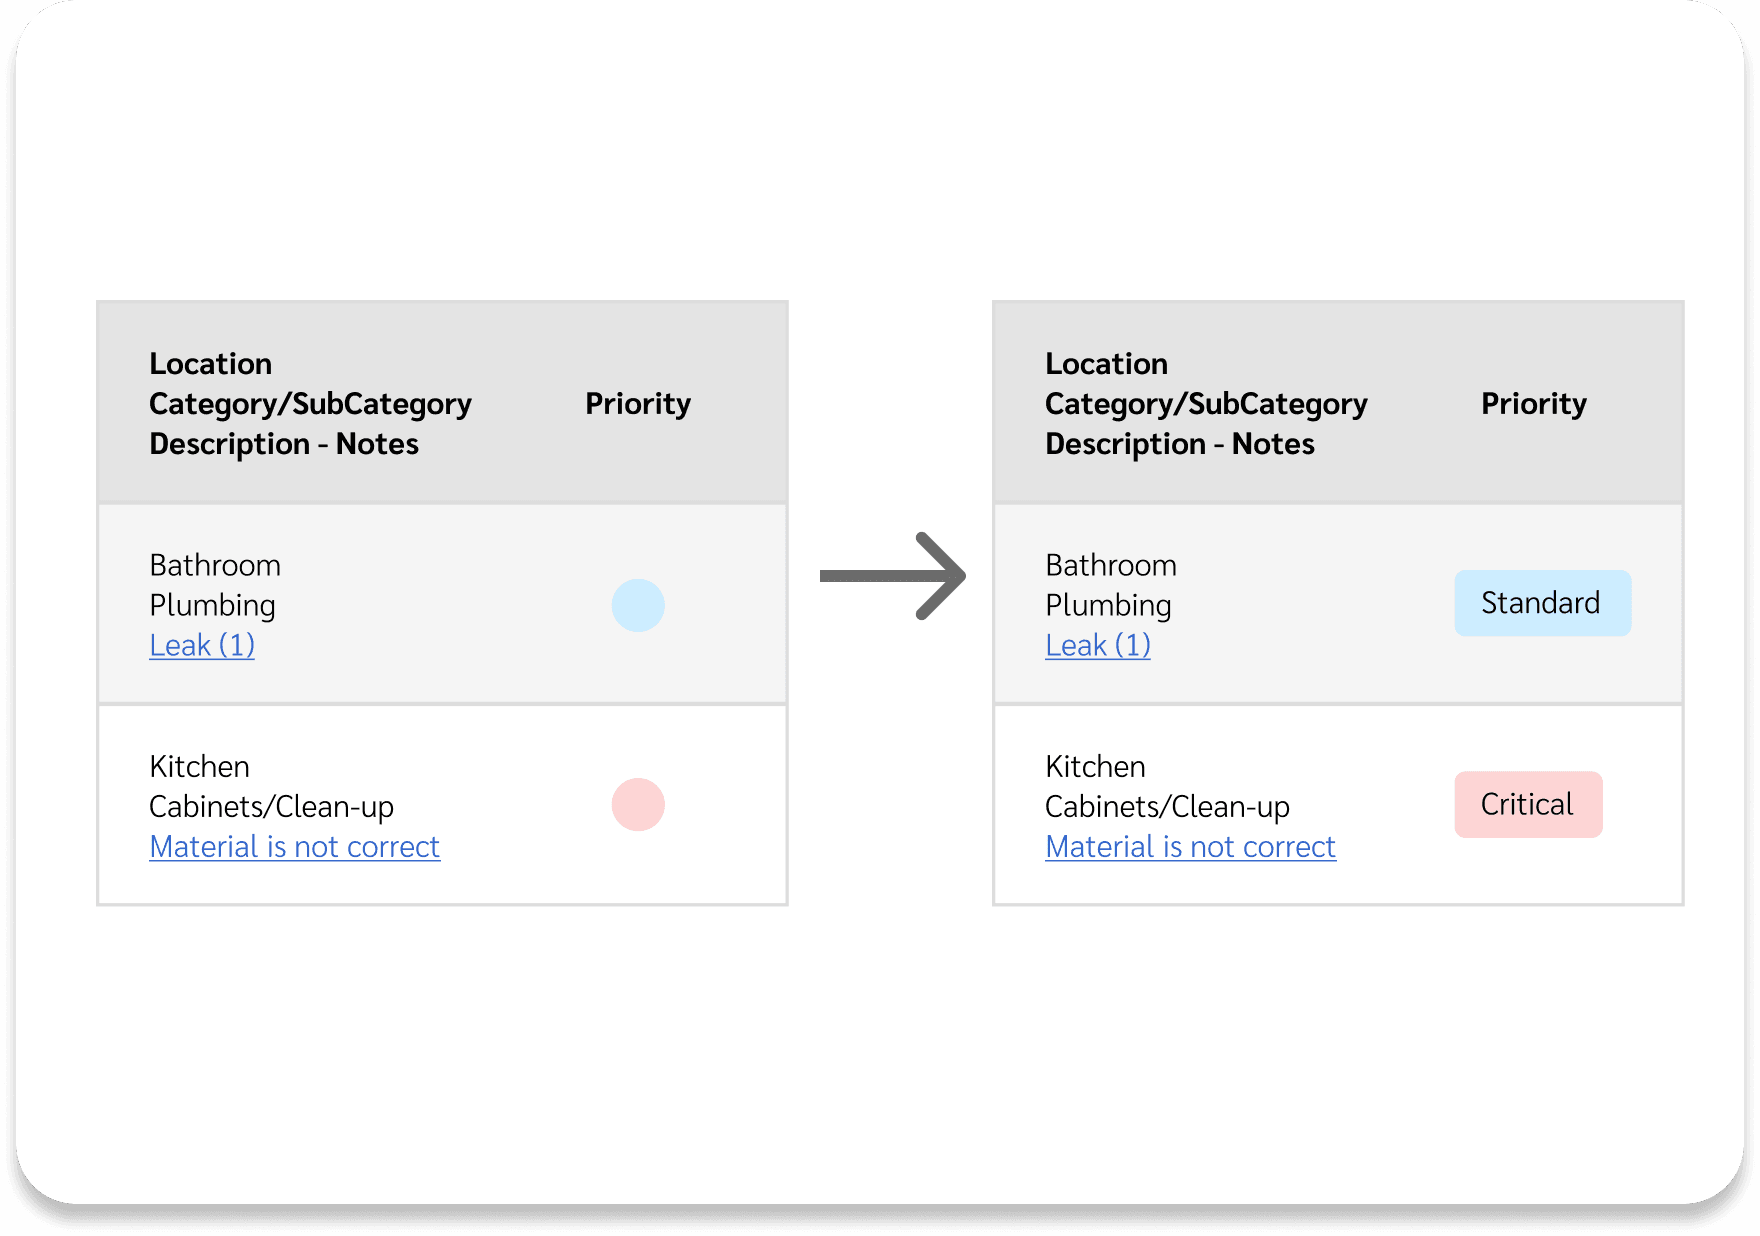Click Kitchen text in the pink dot row

pos(199,766)
